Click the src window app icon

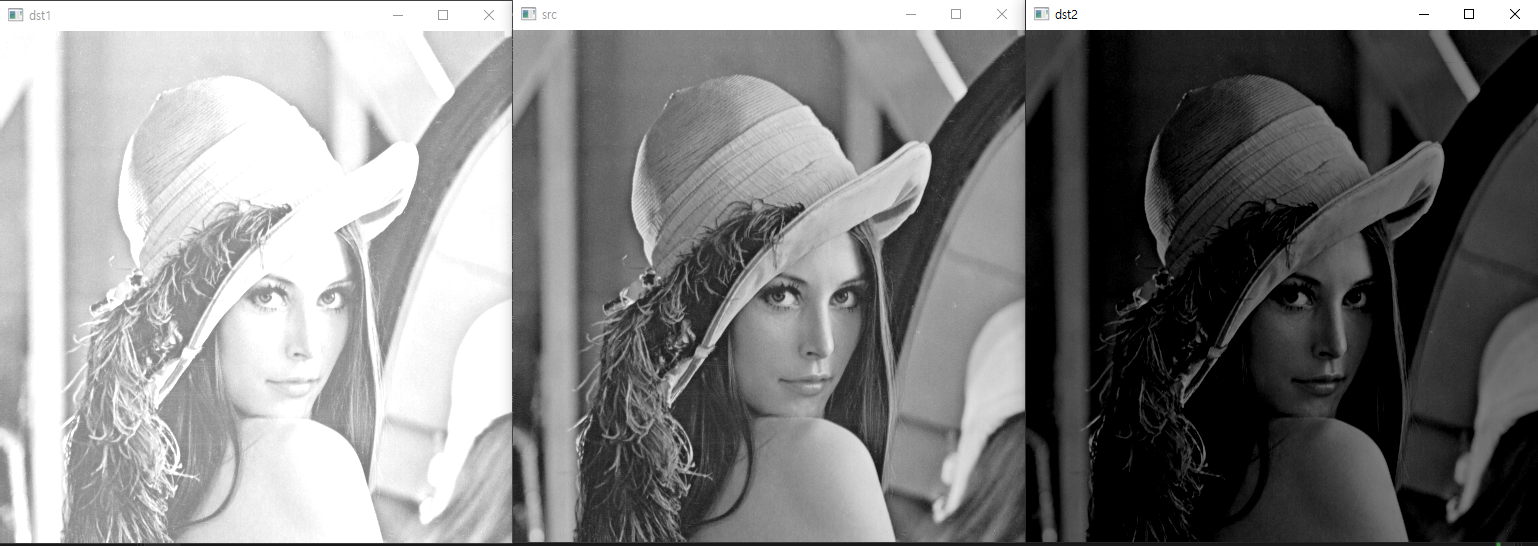528,14
